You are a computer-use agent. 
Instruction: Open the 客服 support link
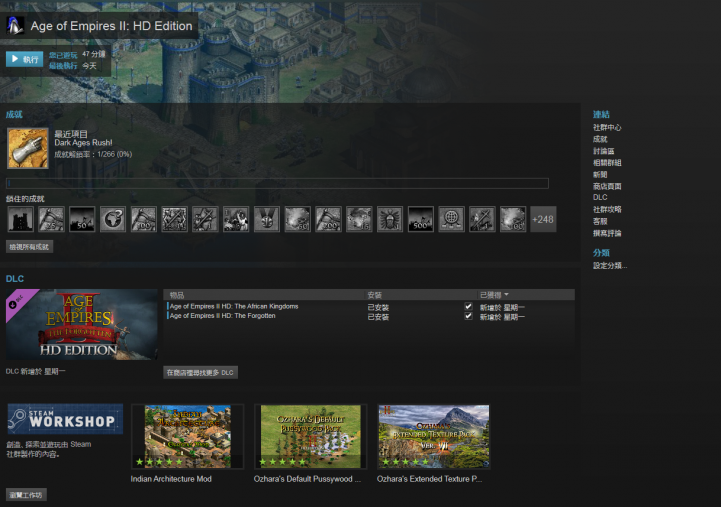[600, 221]
